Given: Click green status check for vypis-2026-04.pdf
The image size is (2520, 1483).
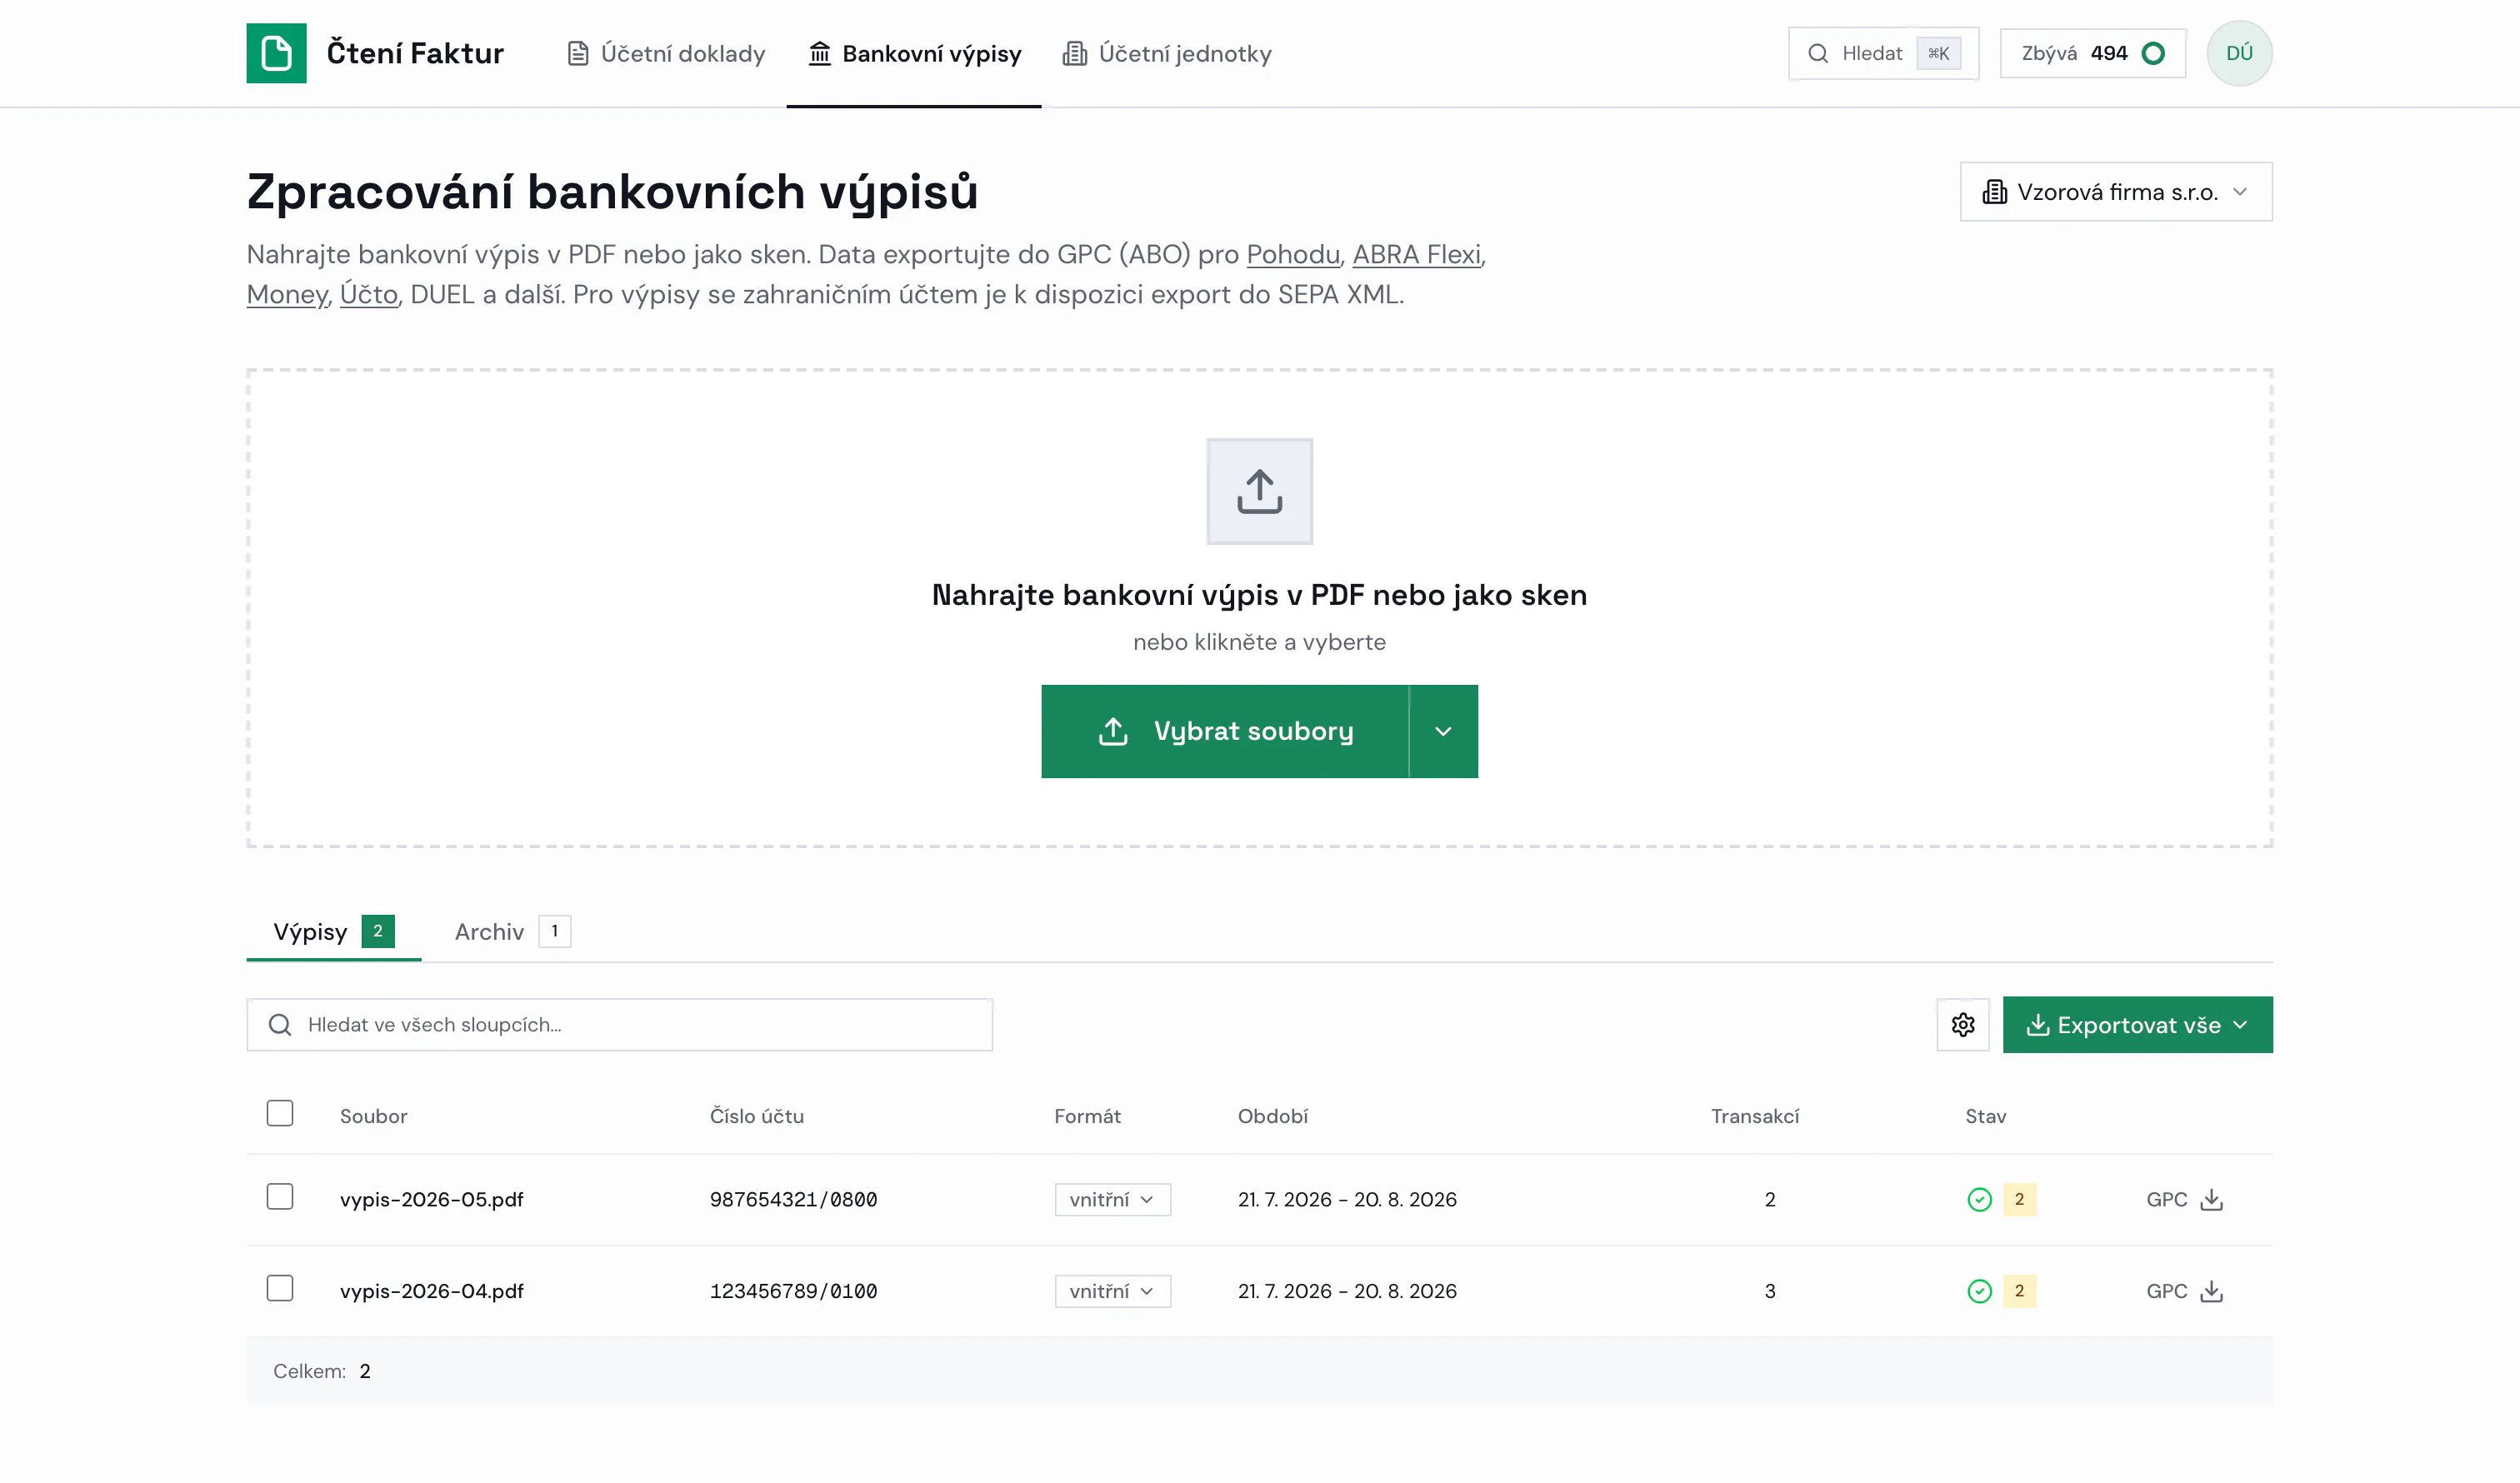Looking at the screenshot, I should point(1979,1291).
